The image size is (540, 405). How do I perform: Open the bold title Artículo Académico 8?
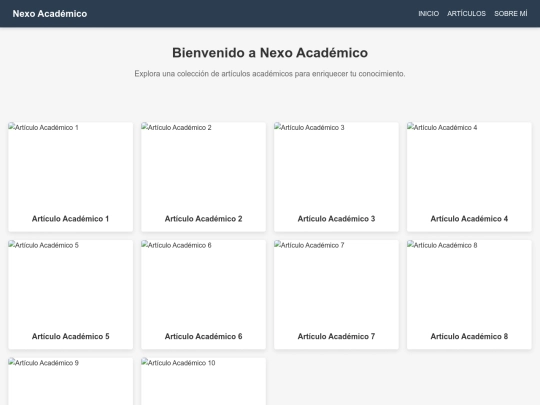[x=469, y=336]
